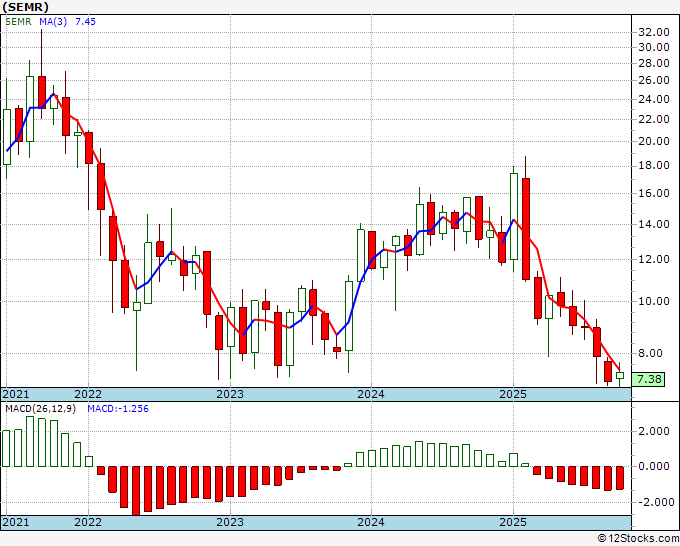Viewport: 680px width, 546px height.
Task: Click the 10.00 price axis label
Action: pyautogui.click(x=654, y=301)
